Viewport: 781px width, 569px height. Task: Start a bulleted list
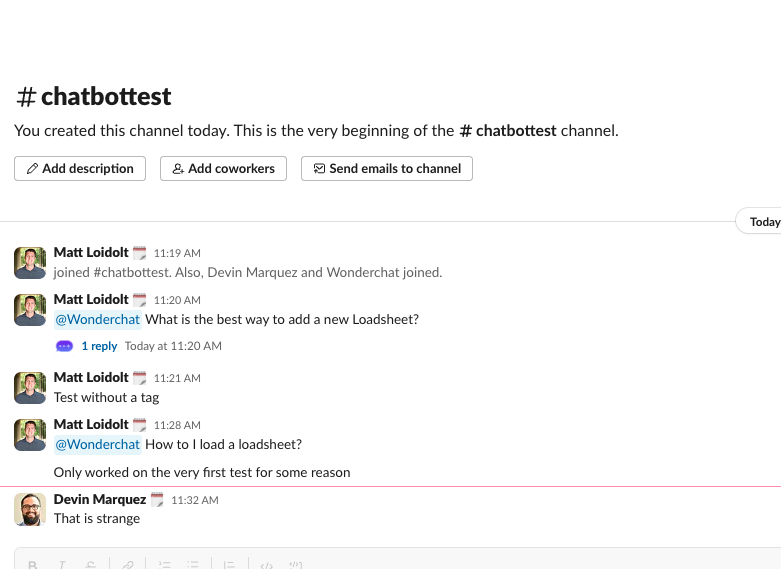(195, 565)
